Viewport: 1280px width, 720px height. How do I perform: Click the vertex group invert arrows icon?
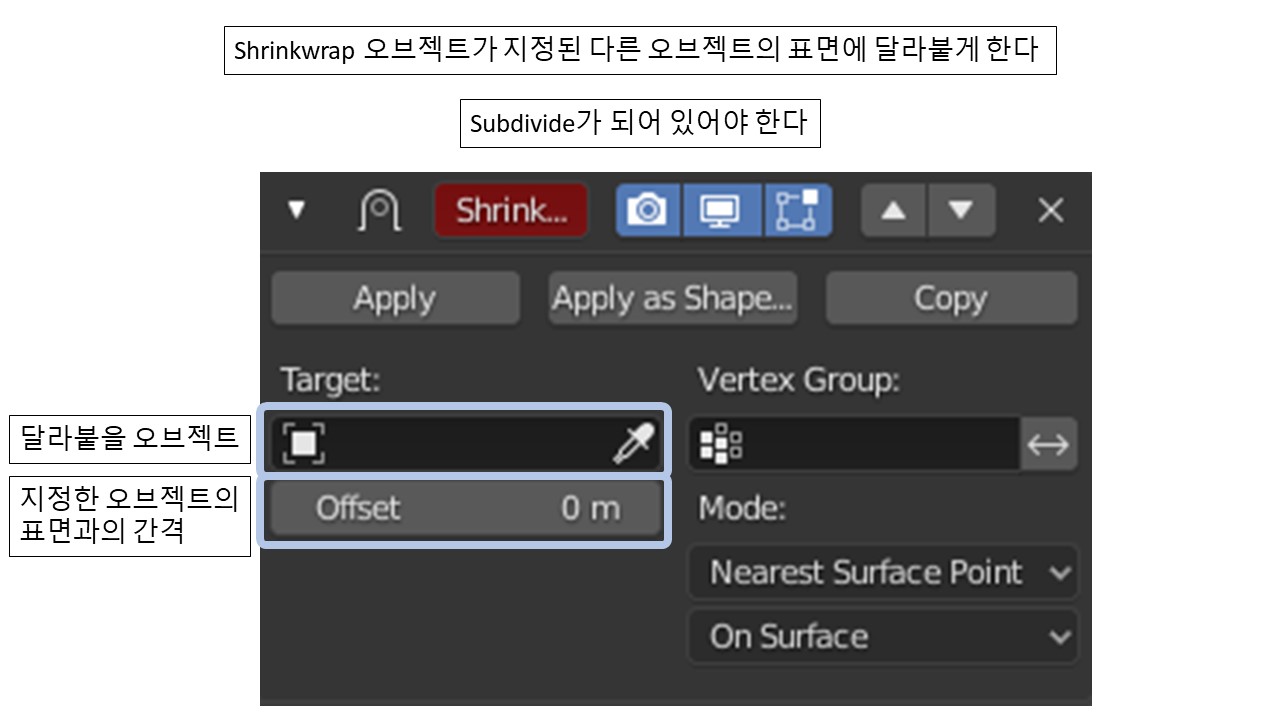1048,443
